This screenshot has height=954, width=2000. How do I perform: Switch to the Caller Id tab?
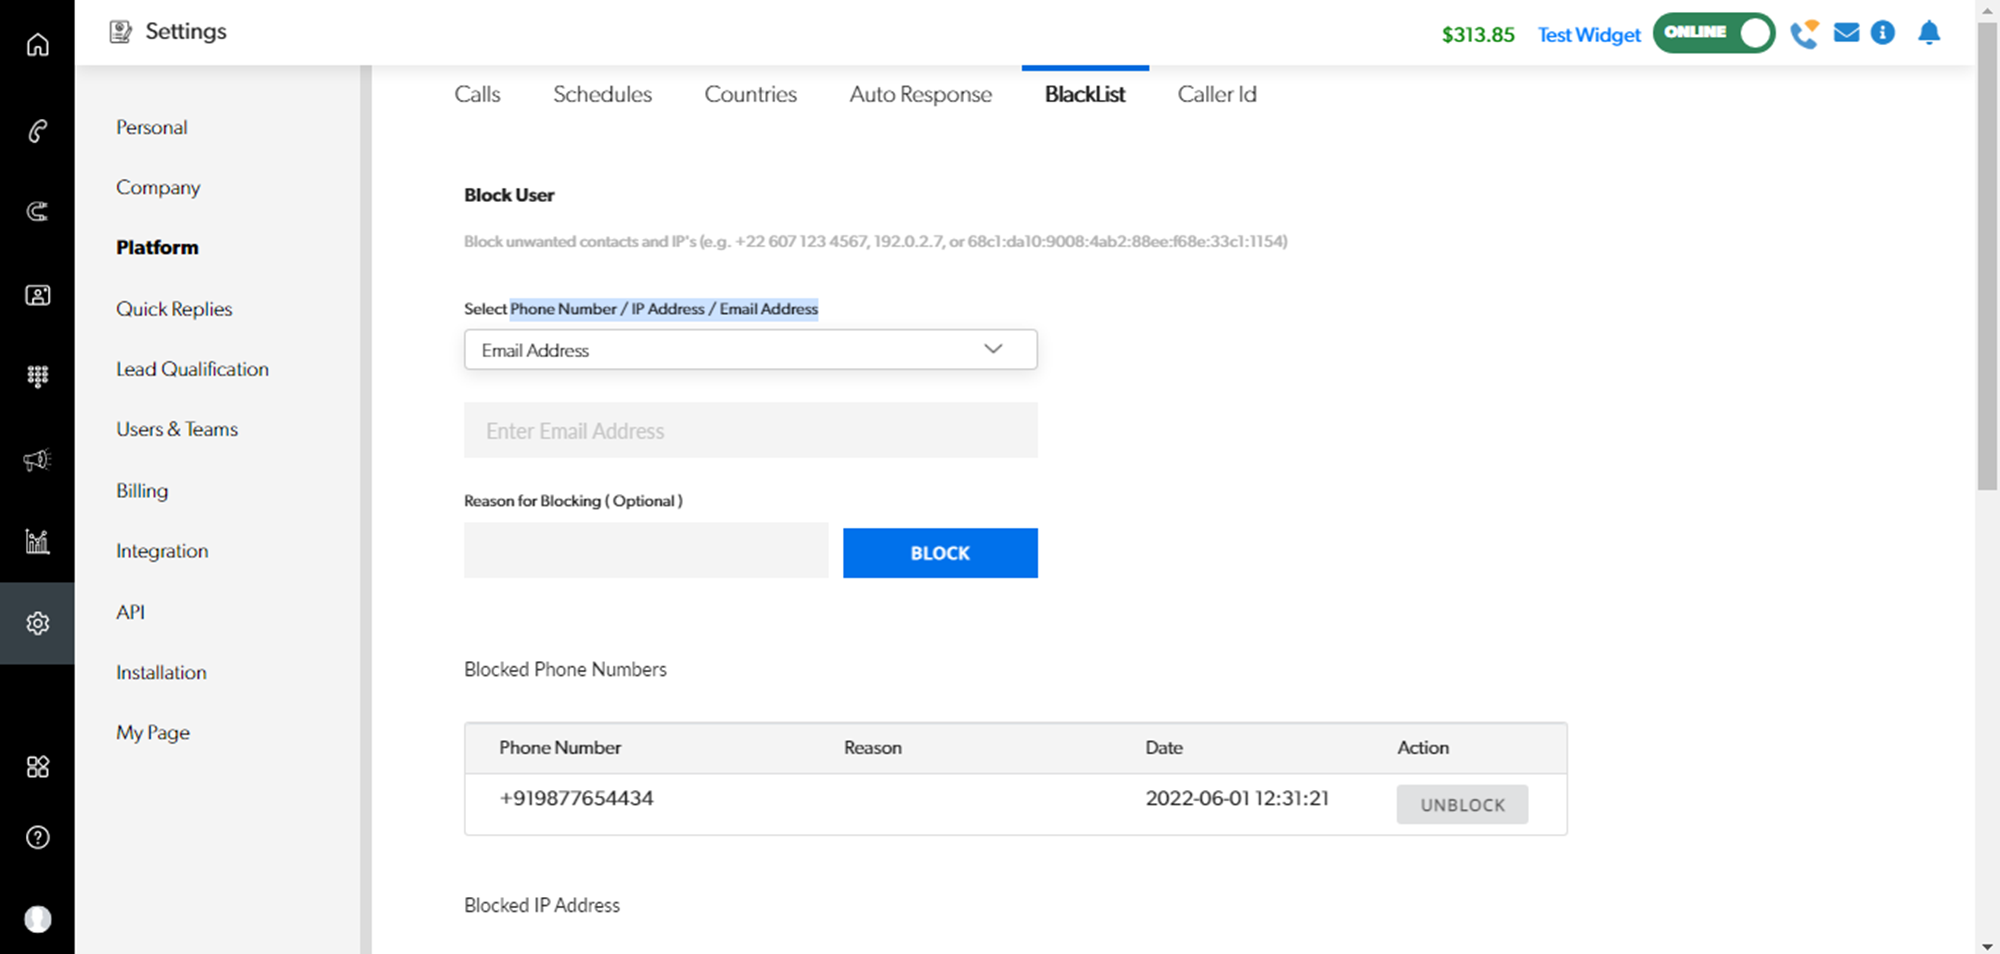pyautogui.click(x=1216, y=94)
